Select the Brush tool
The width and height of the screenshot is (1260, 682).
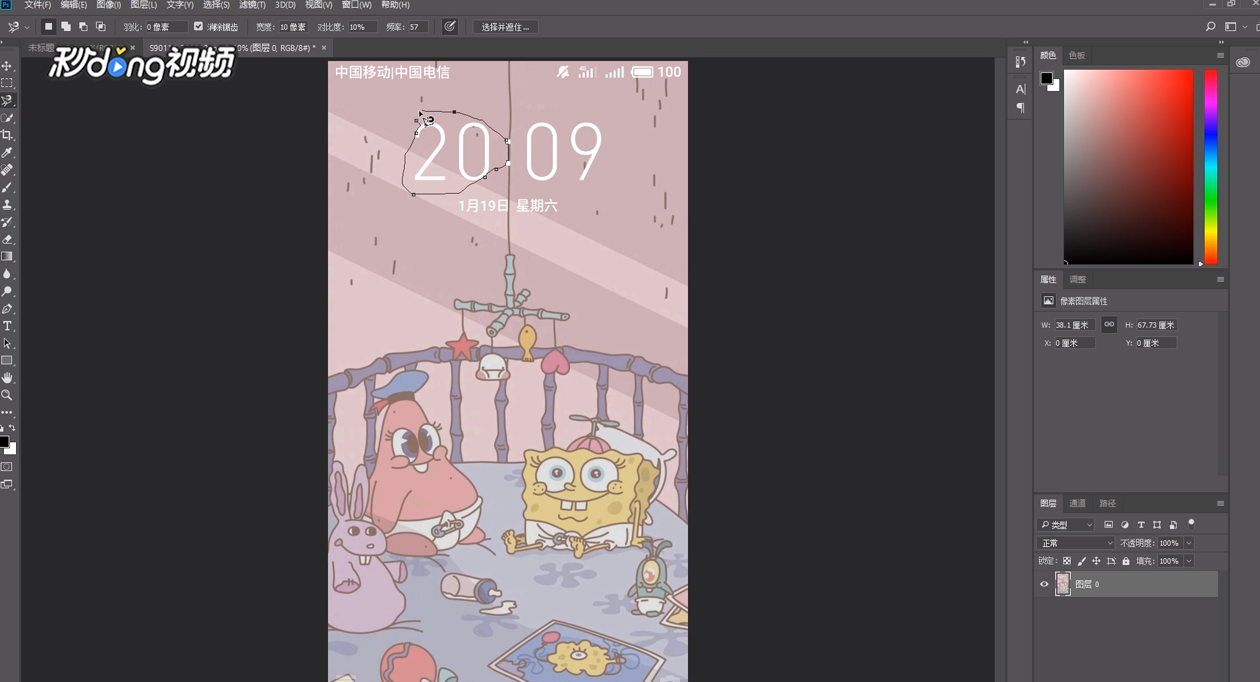pyautogui.click(x=7, y=187)
